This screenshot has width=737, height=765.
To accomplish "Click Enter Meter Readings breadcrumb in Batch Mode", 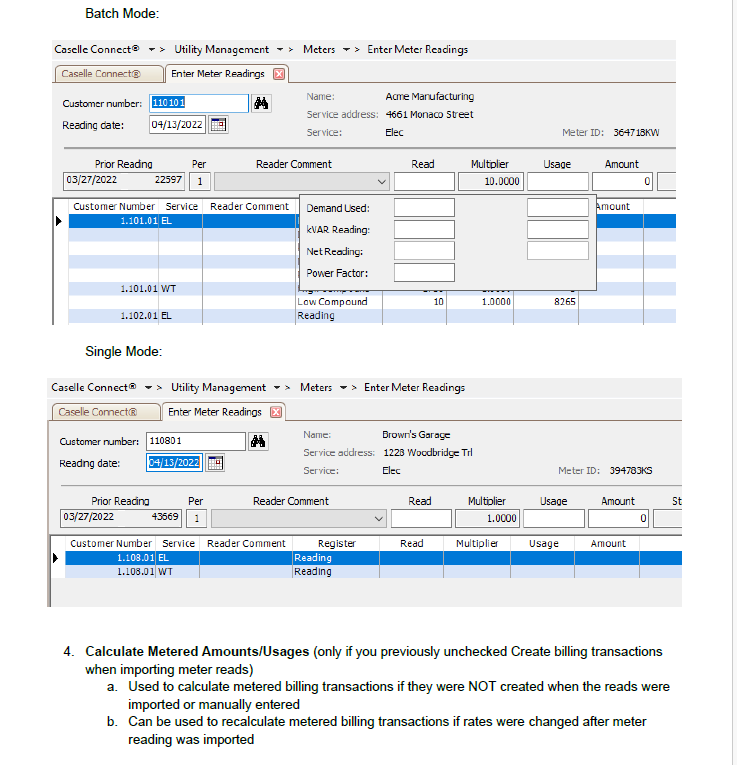I will tap(418, 50).
